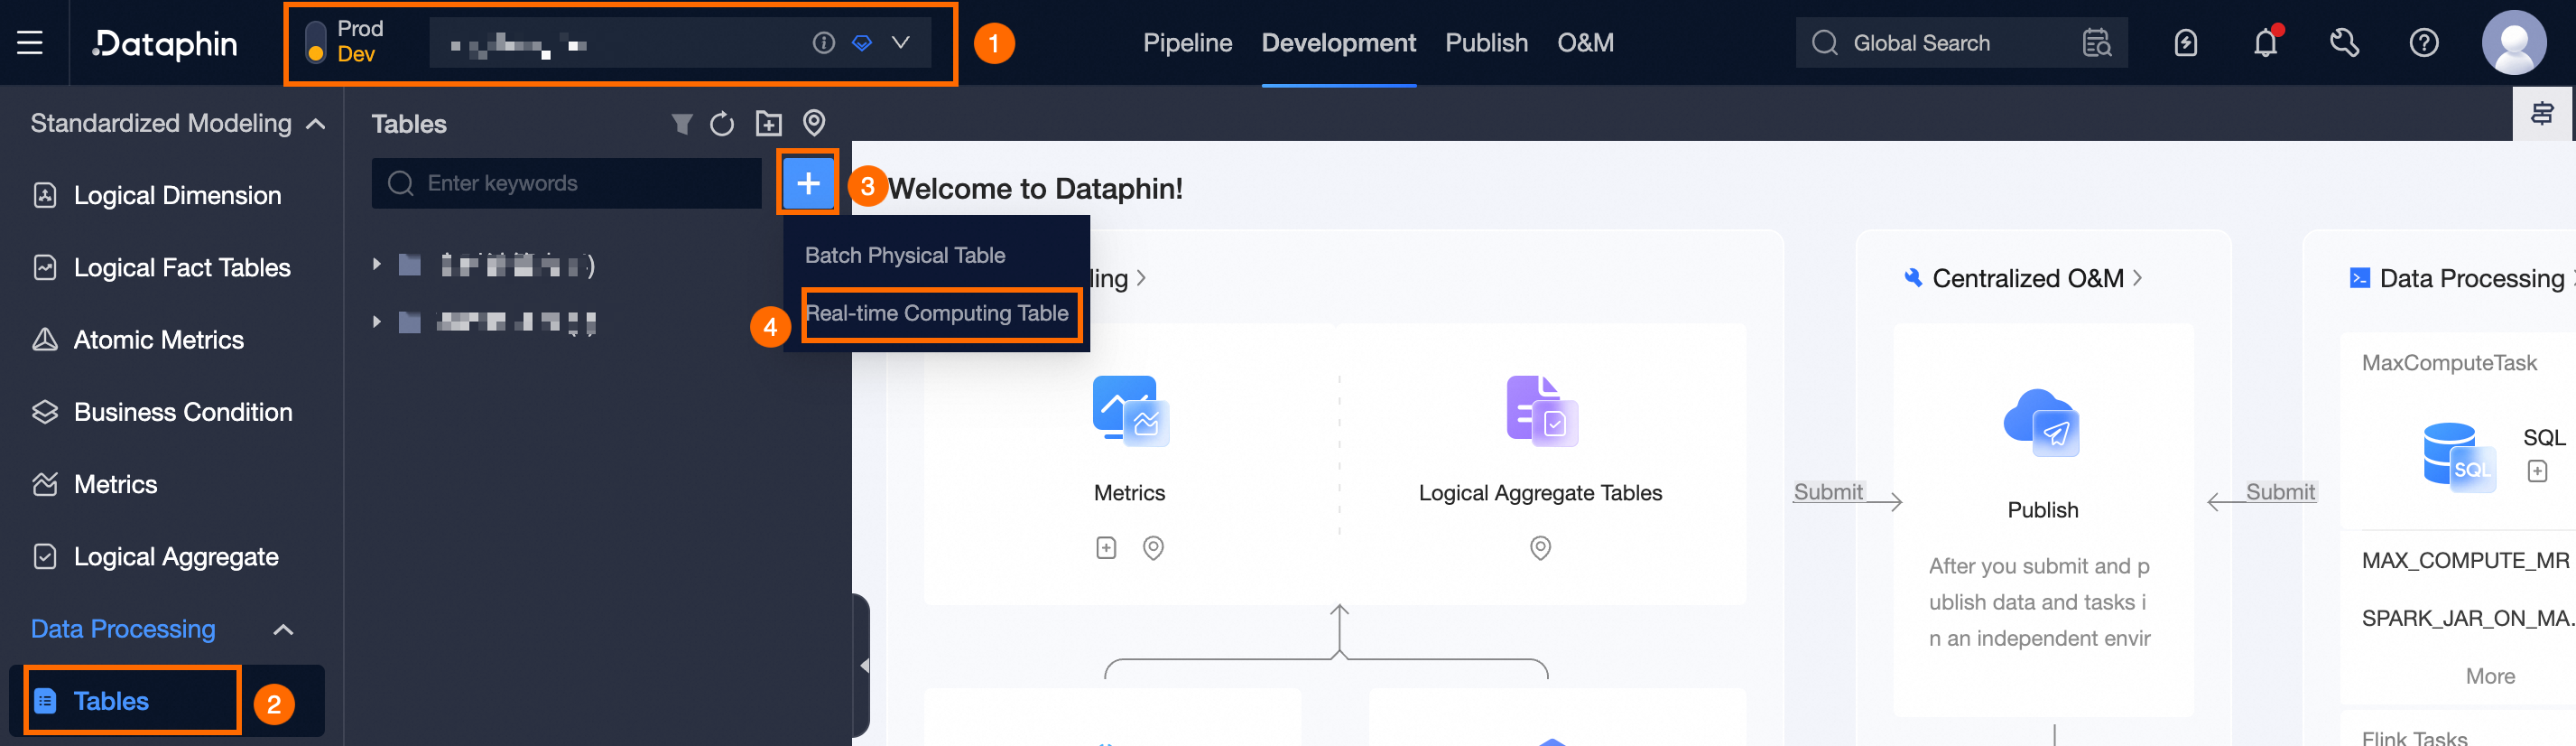Select Batch Physical Table menu option
The image size is (2576, 746).
coord(904,256)
